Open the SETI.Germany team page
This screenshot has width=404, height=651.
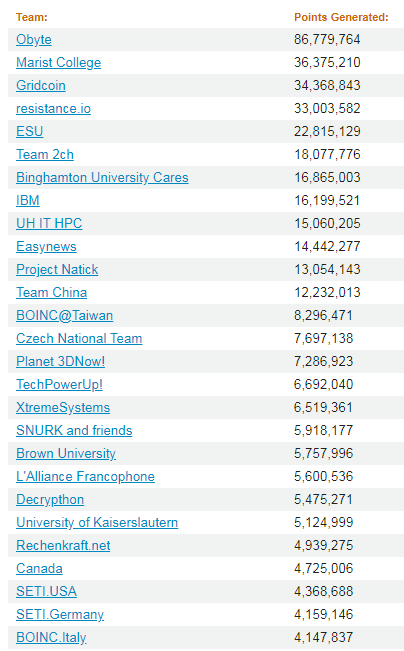pyautogui.click(x=60, y=614)
